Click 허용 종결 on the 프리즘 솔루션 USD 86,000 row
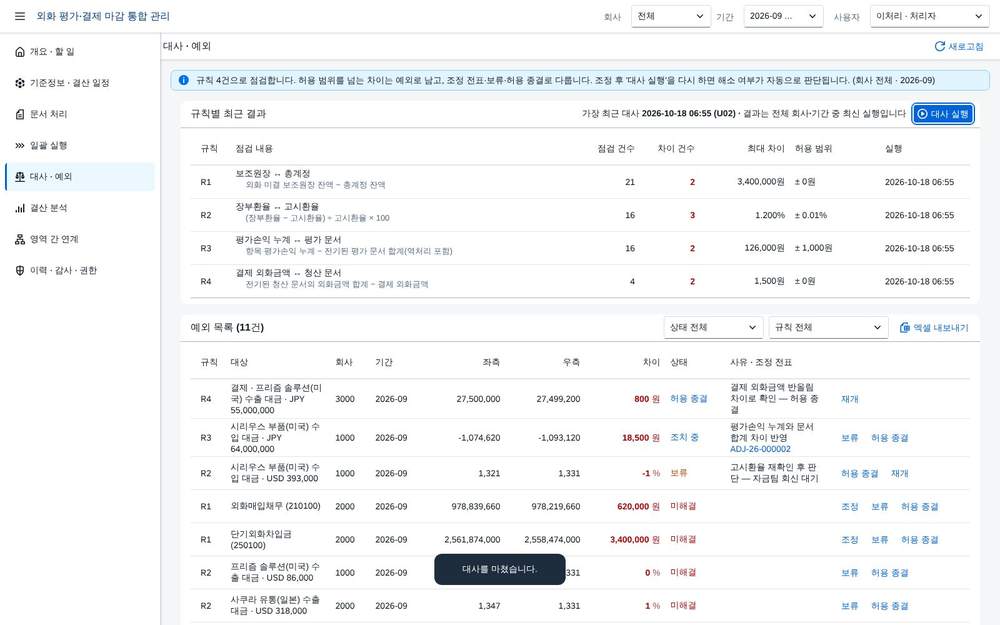This screenshot has width=1000, height=625. point(890,573)
